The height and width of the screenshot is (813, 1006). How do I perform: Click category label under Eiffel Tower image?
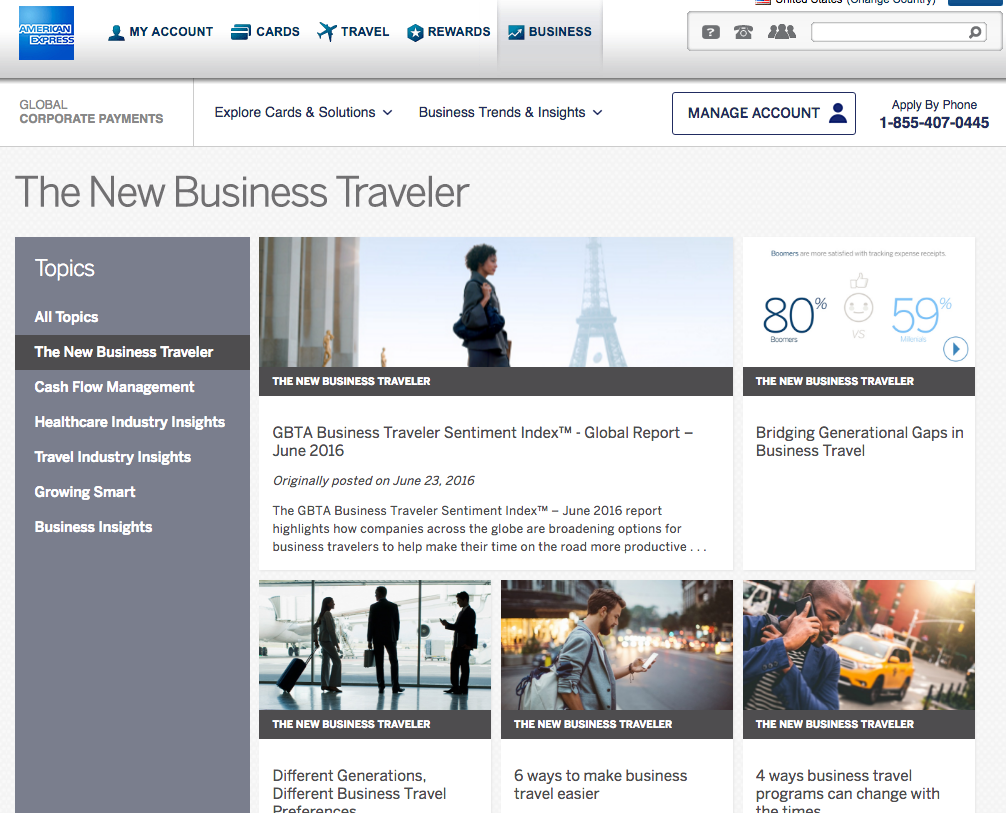point(351,381)
